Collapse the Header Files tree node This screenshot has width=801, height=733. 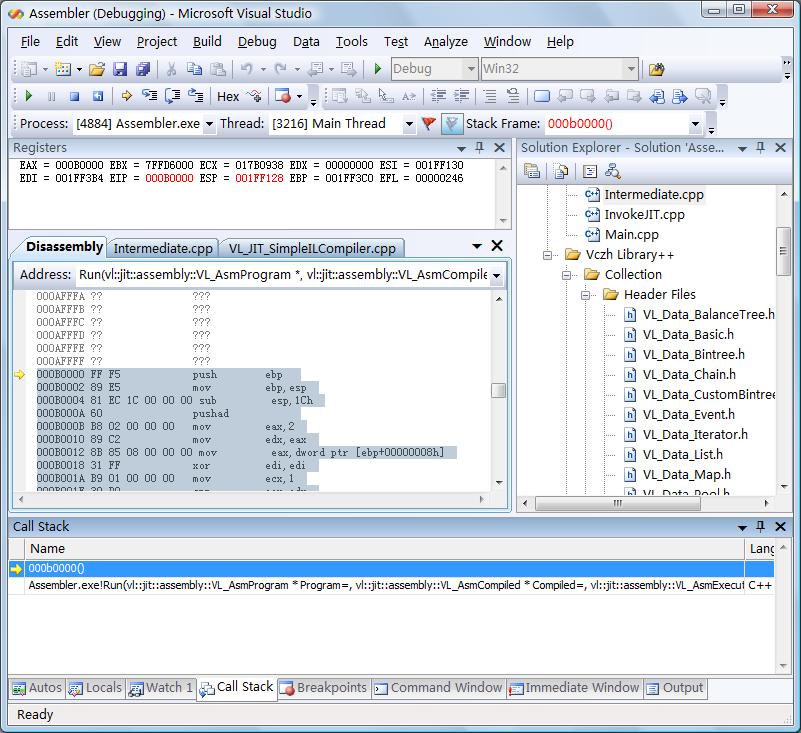click(x=587, y=295)
